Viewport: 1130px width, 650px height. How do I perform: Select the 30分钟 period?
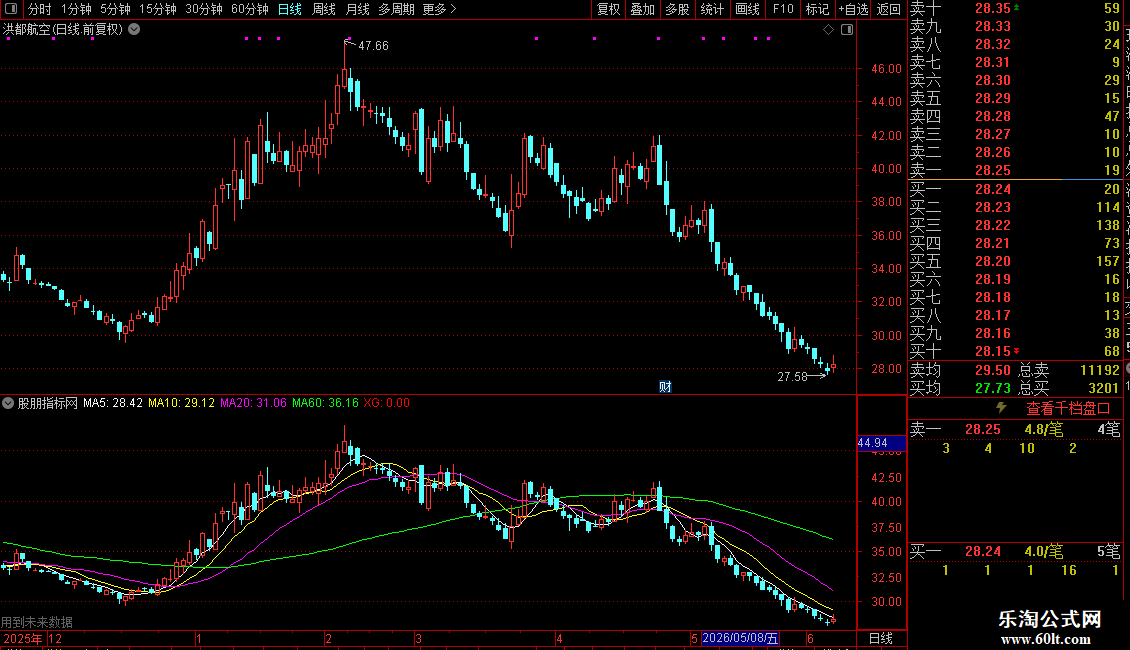[x=204, y=9]
